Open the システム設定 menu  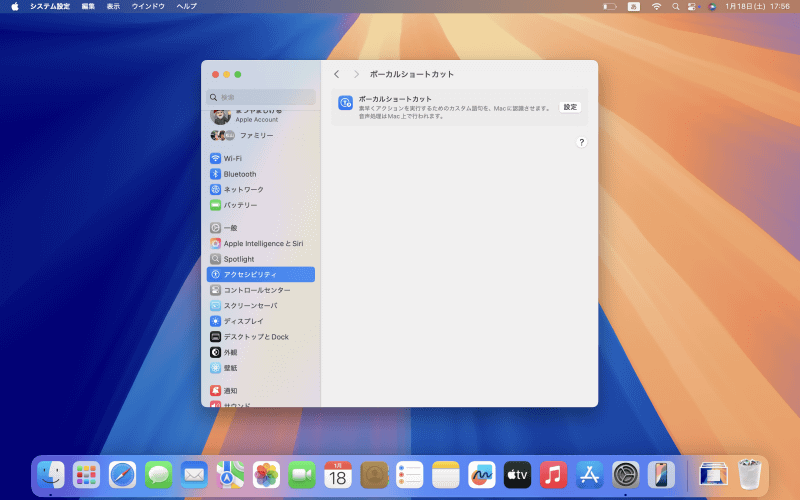pos(49,6)
